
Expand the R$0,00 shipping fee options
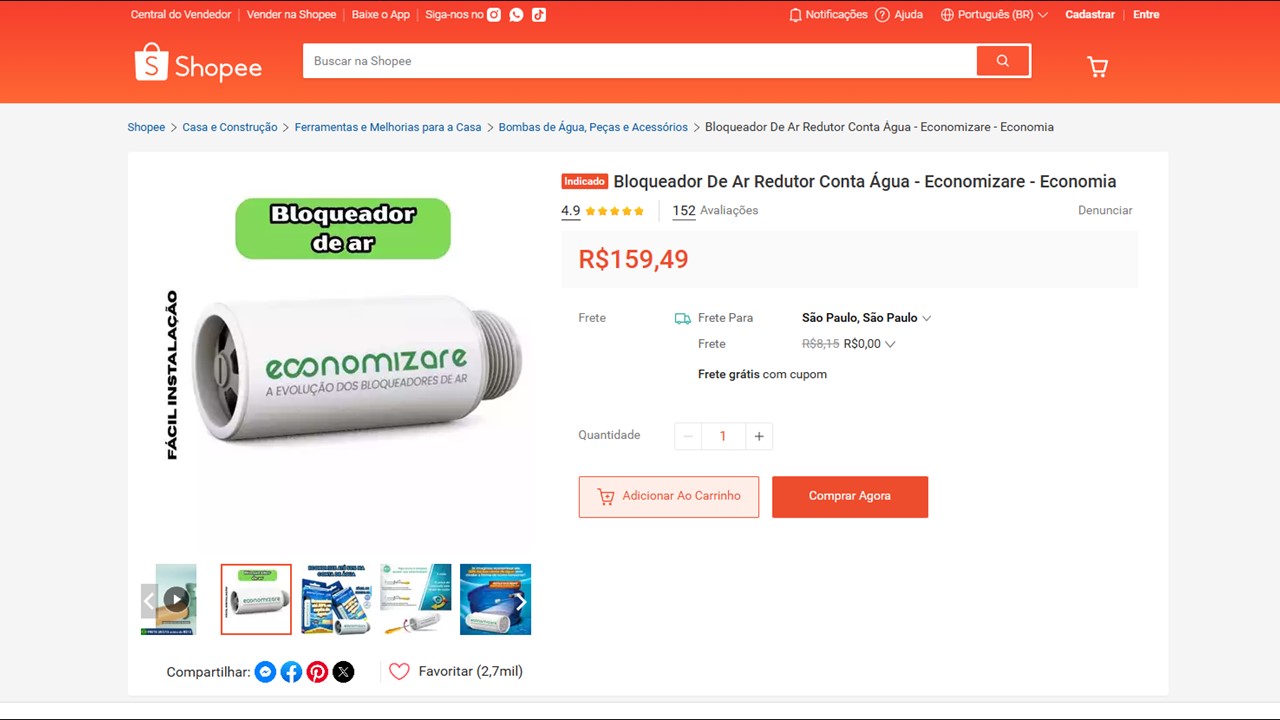[x=889, y=344]
